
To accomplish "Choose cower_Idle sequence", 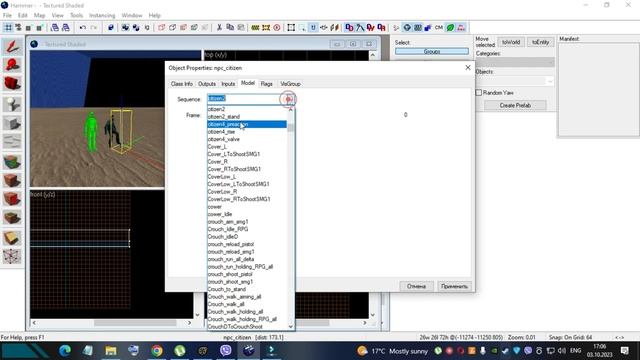I will pos(247,214).
